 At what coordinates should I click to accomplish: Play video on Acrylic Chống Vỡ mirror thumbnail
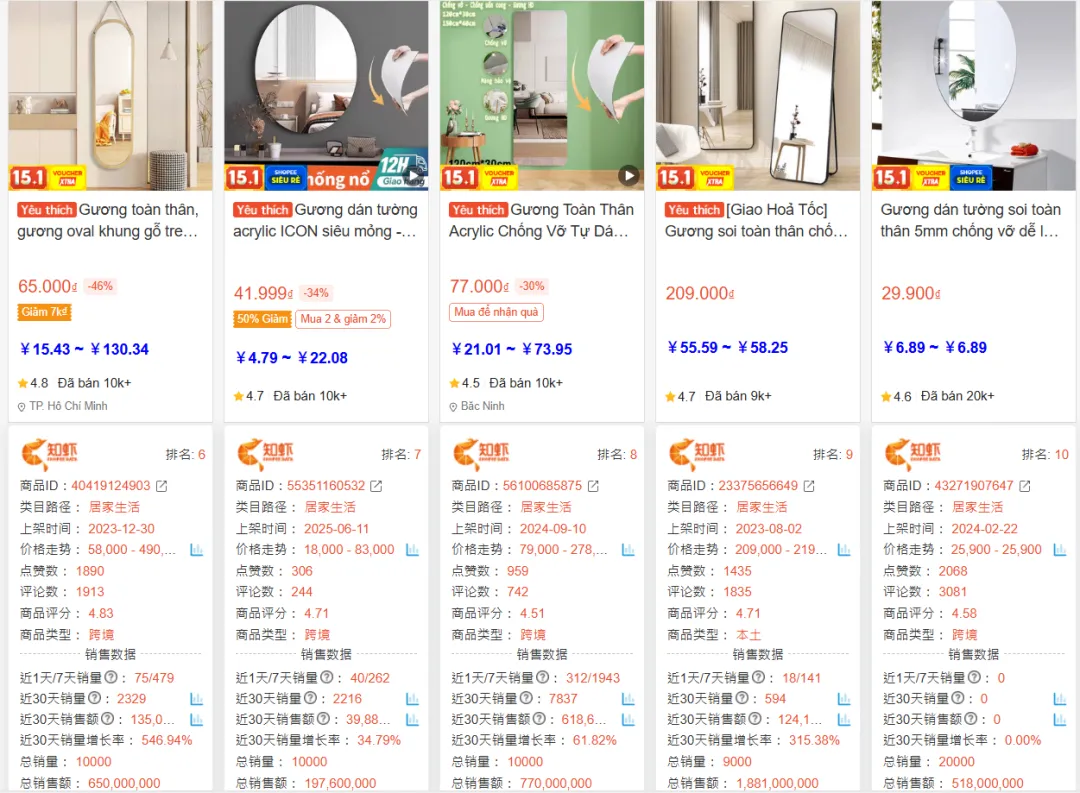628,175
